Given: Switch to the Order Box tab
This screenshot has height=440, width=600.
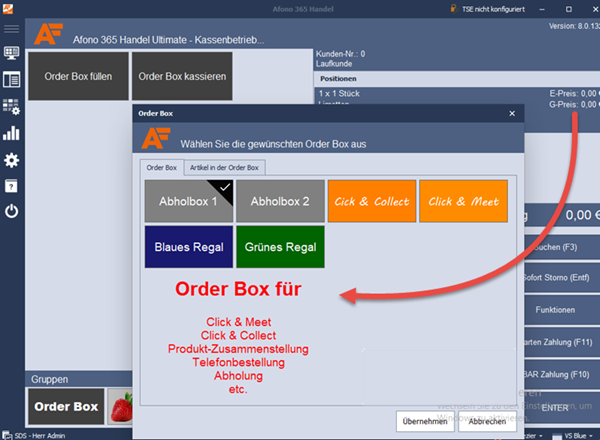Looking at the screenshot, I should pos(161,168).
